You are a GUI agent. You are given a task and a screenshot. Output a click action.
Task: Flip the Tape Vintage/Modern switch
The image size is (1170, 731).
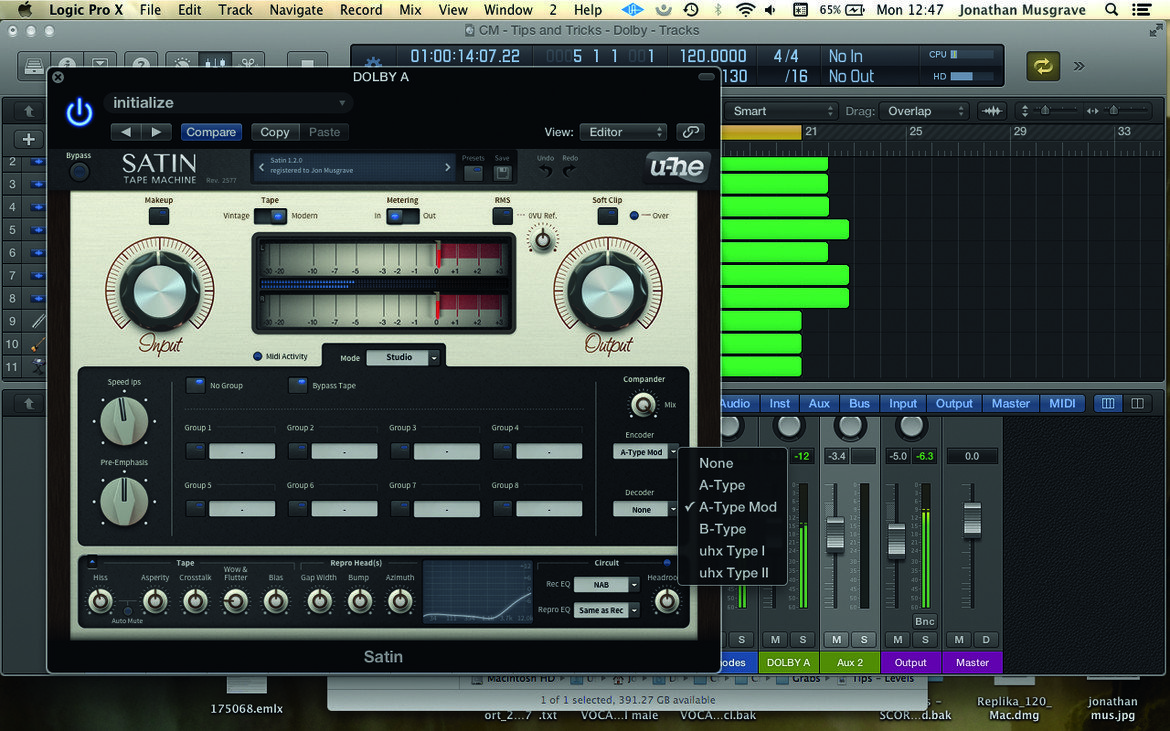pyautogui.click(x=270, y=216)
